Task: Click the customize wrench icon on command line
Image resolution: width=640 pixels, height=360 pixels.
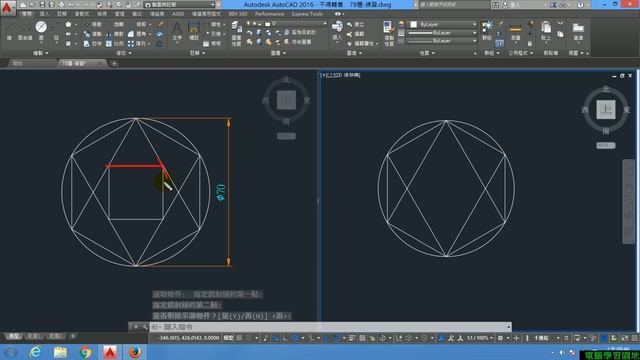Action: click(144, 327)
